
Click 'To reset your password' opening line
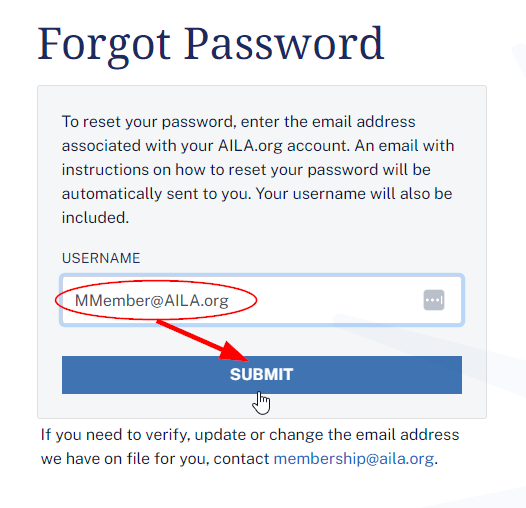click(147, 122)
